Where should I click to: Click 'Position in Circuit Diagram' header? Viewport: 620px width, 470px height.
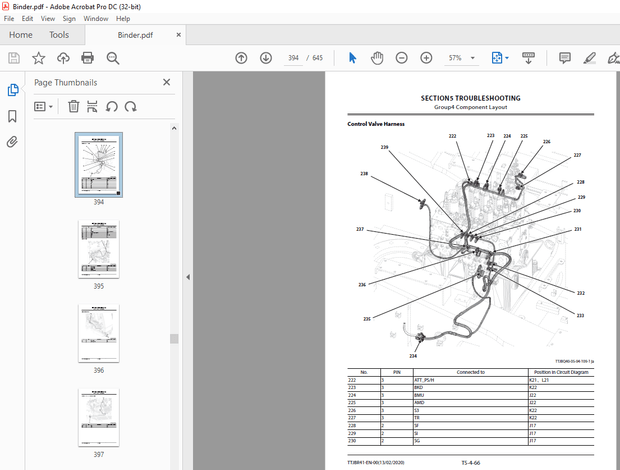click(561, 372)
